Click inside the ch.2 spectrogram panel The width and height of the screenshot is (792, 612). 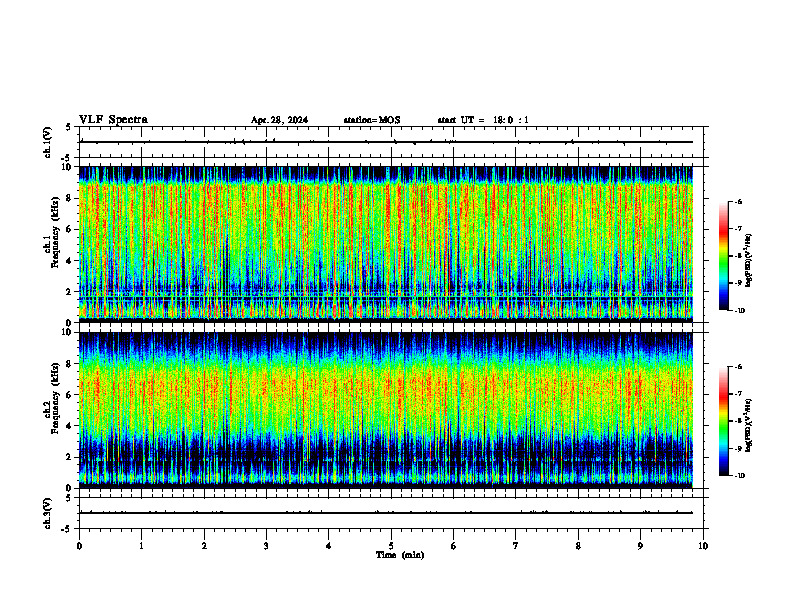tap(386, 410)
